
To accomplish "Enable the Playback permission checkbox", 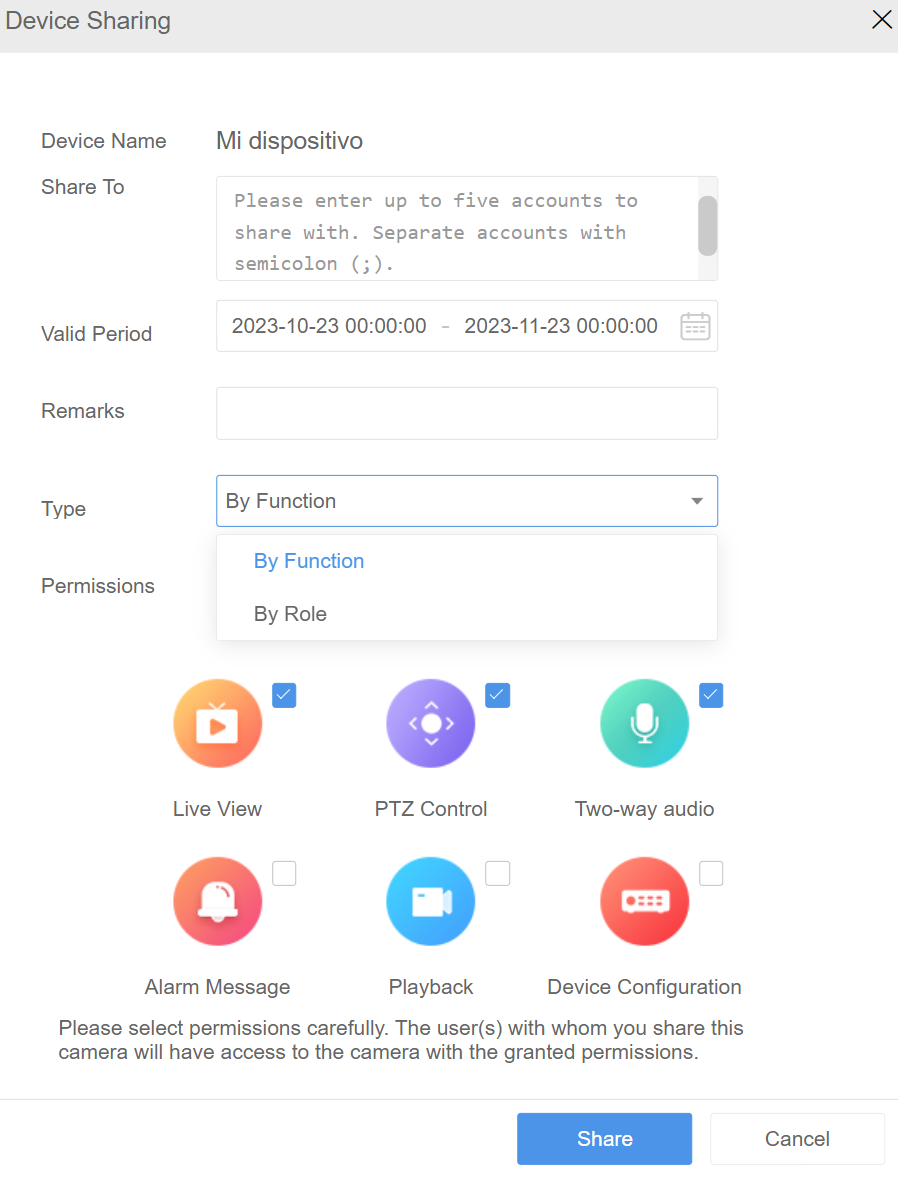I will coord(497,873).
